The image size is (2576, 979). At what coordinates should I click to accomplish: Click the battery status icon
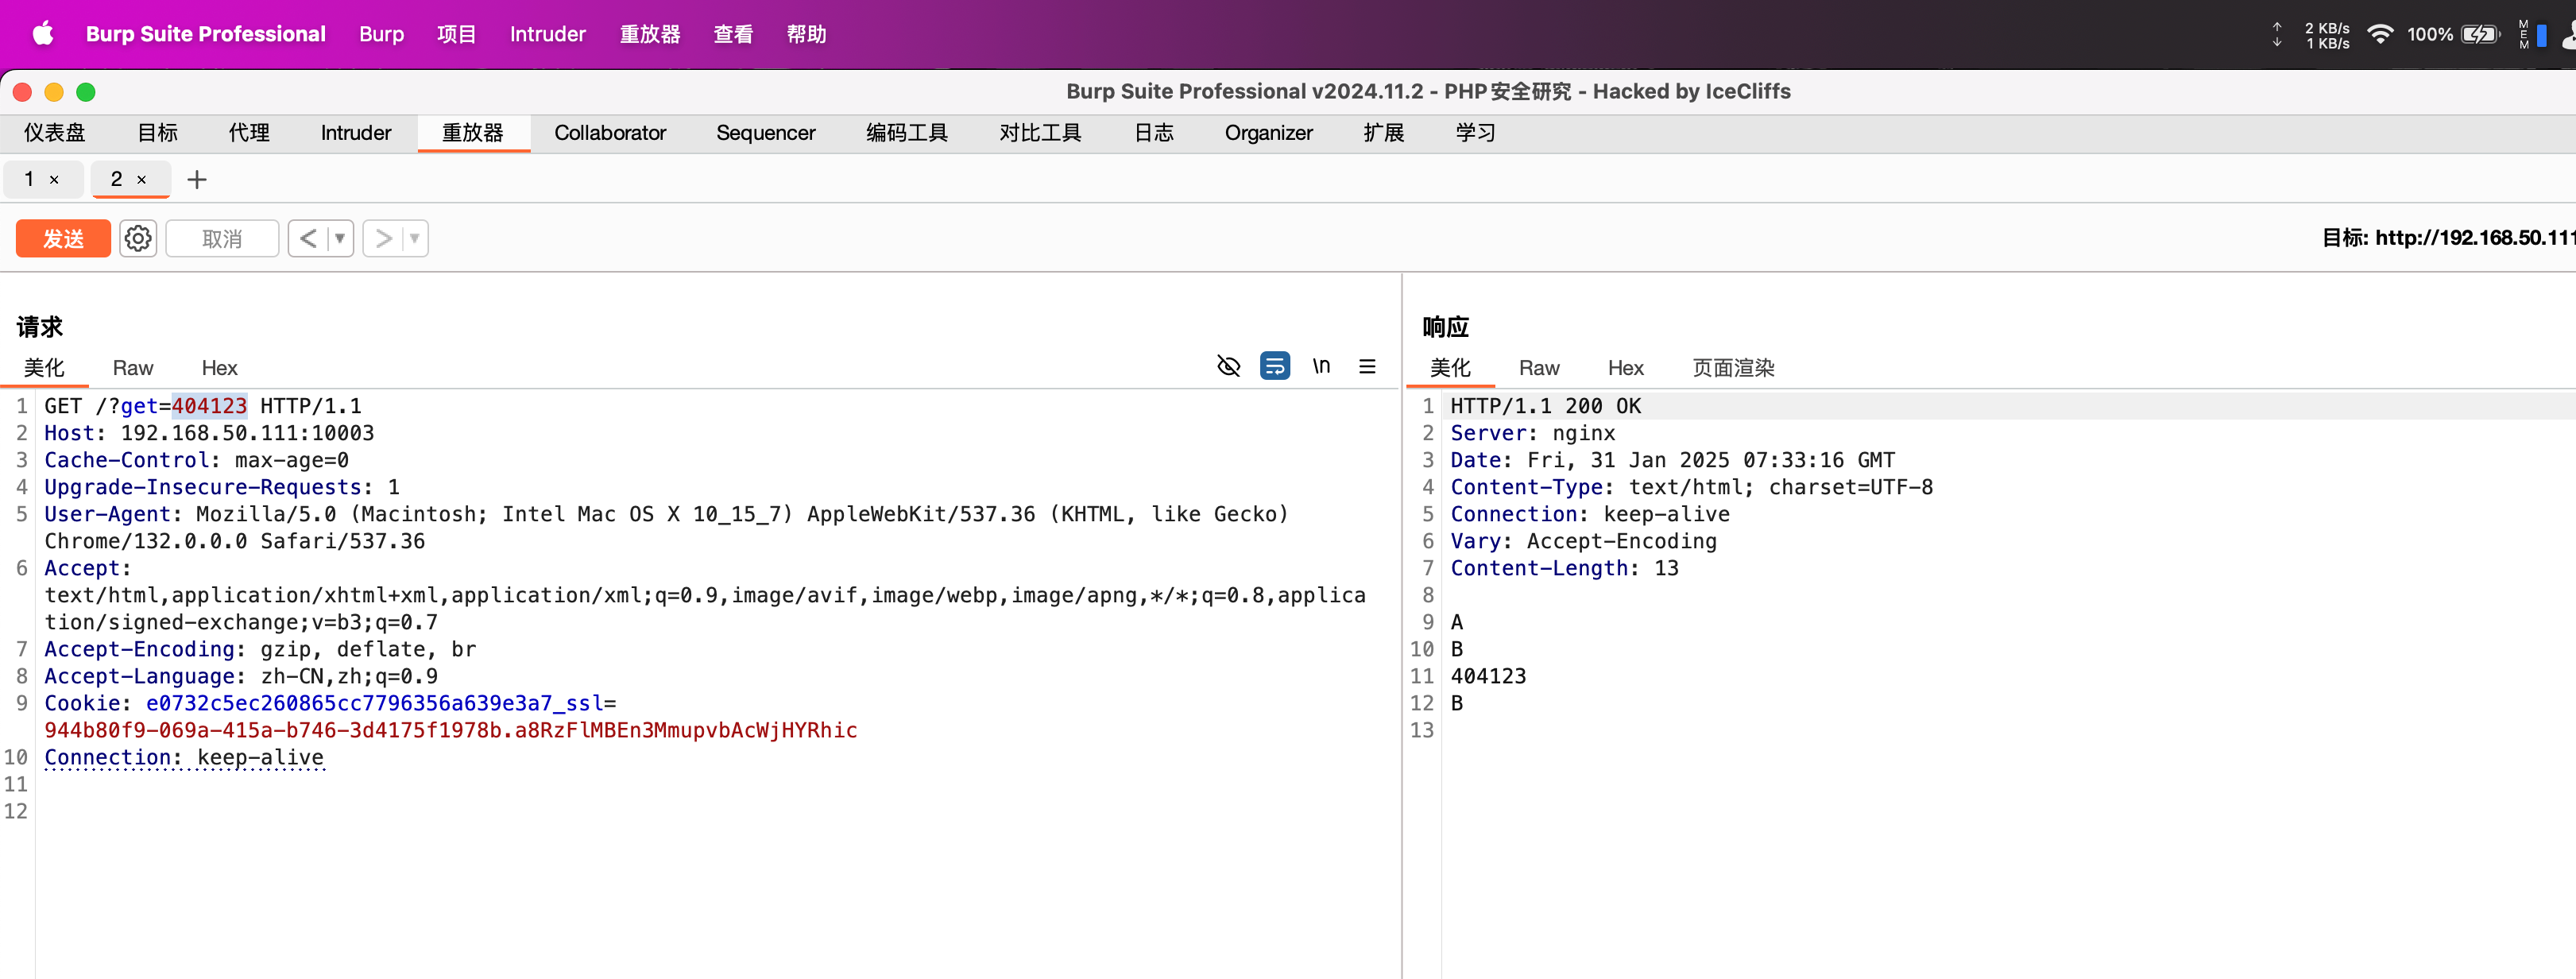(x=2480, y=35)
